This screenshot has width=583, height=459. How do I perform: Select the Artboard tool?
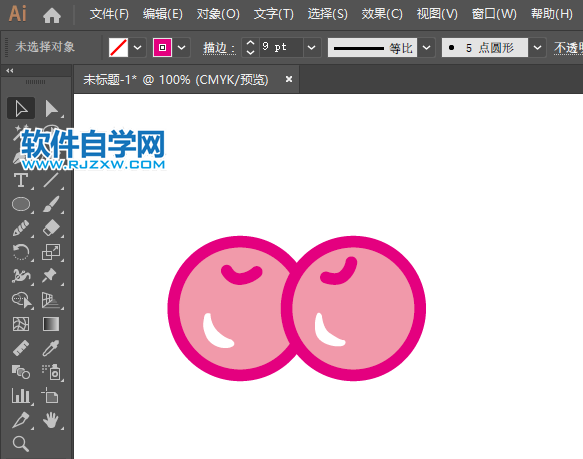click(51, 396)
